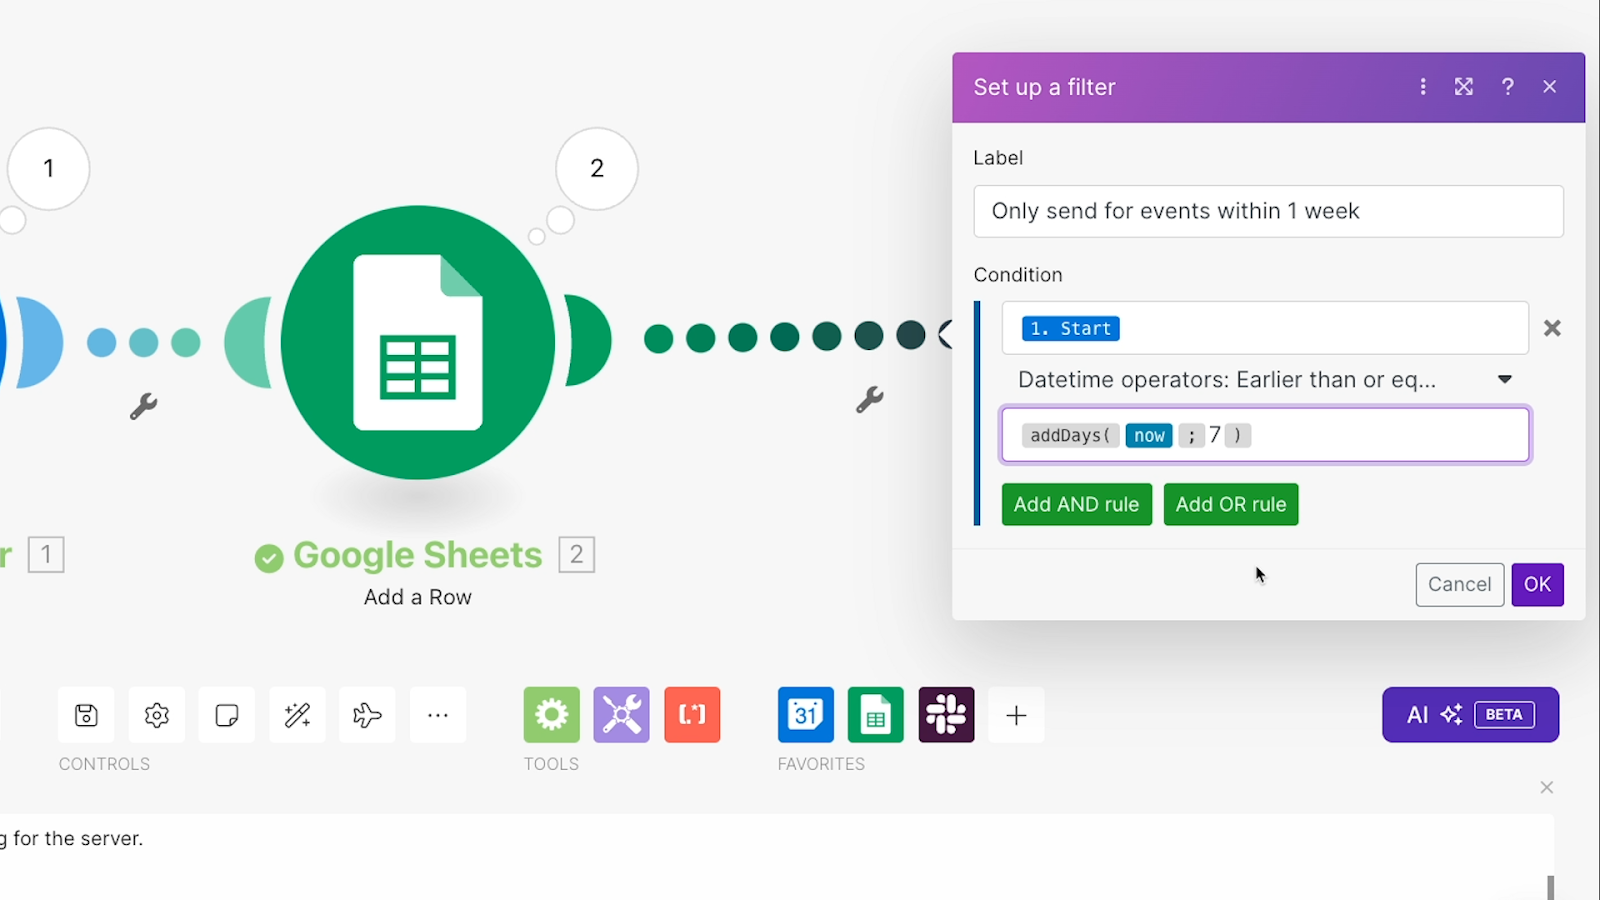The image size is (1600, 900).
Task: Confirm filter with OK button
Action: 1538,584
